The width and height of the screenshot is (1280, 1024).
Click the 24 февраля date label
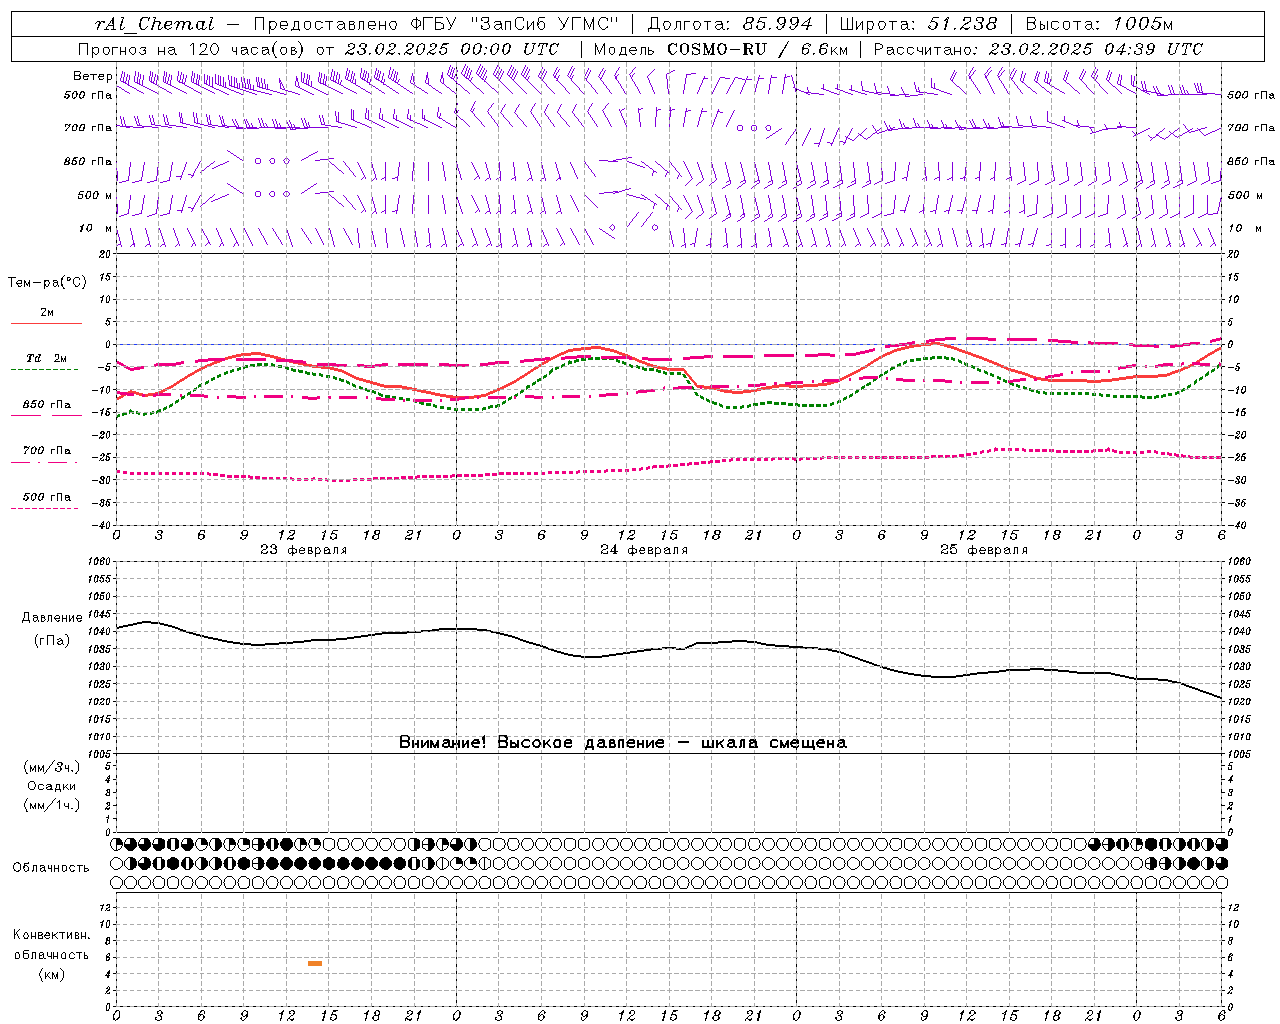point(644,550)
